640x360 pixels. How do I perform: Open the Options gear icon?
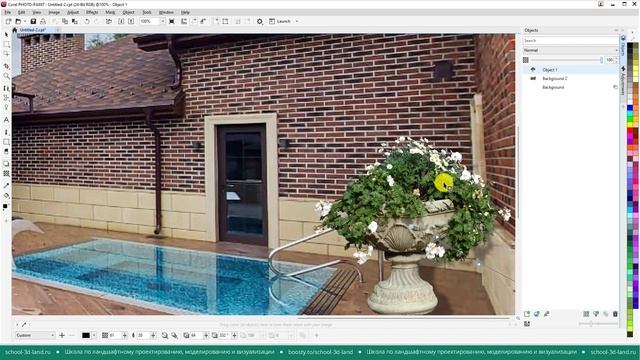pos(260,21)
